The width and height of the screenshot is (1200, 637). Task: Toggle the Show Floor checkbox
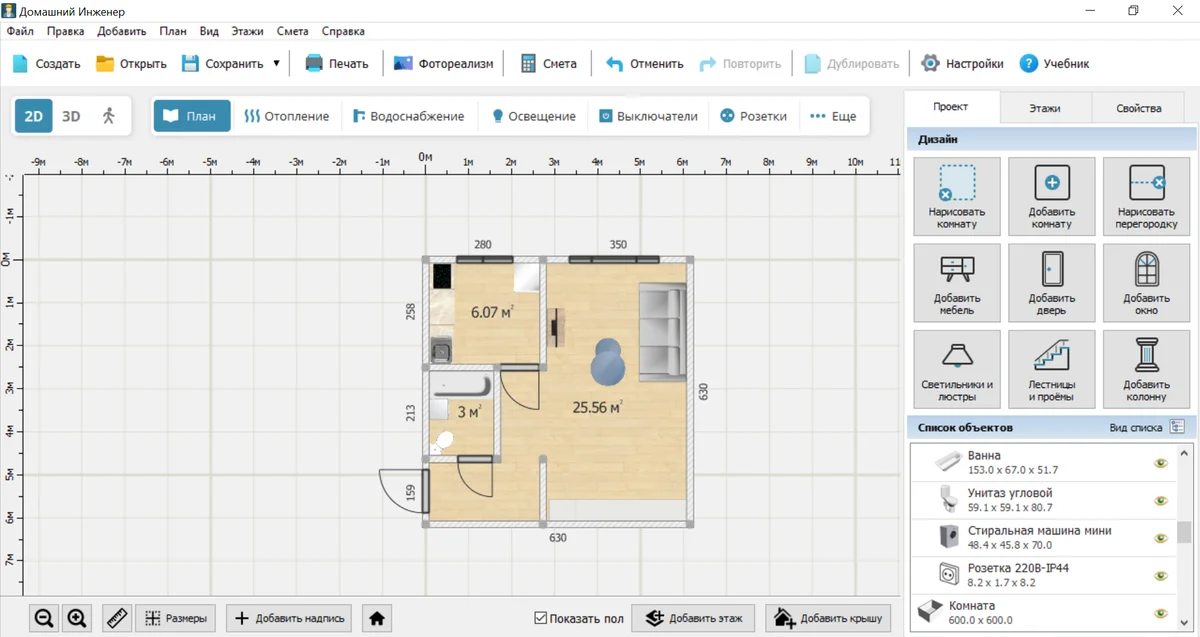click(x=541, y=619)
